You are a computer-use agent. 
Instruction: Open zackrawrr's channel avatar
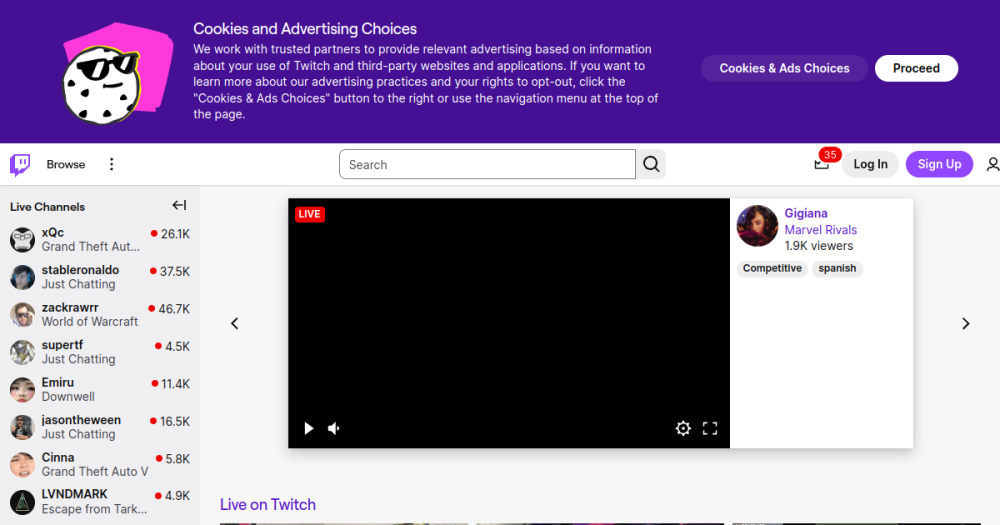pyautogui.click(x=22, y=315)
